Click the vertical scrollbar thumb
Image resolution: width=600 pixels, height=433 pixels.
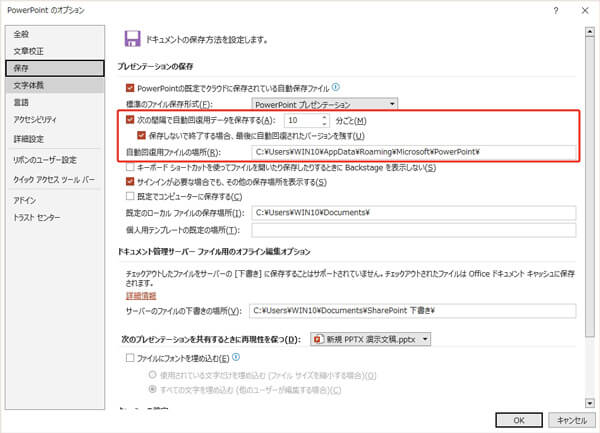(590, 187)
